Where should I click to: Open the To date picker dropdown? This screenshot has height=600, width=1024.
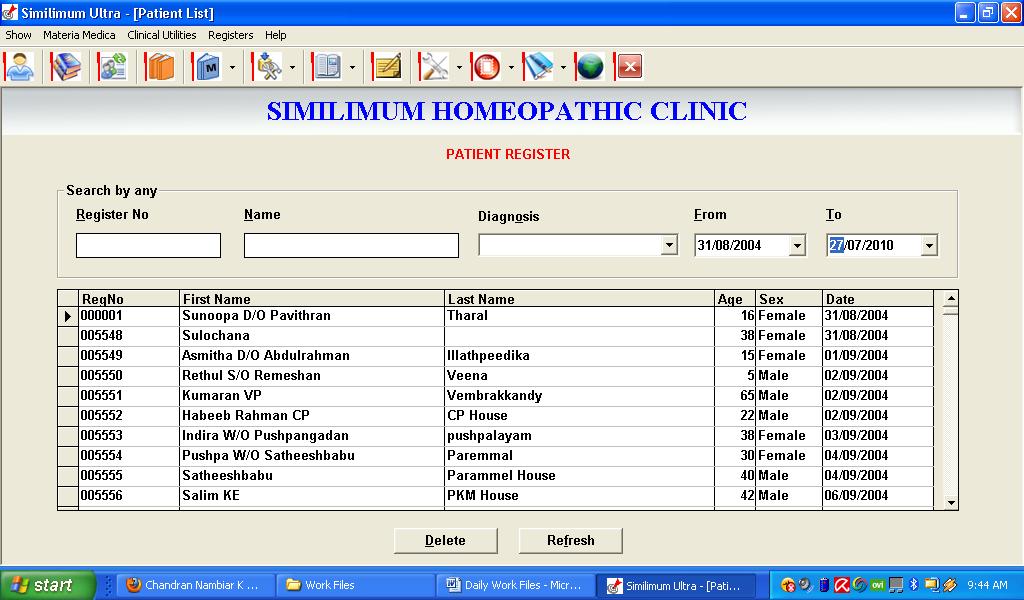[x=929, y=246]
